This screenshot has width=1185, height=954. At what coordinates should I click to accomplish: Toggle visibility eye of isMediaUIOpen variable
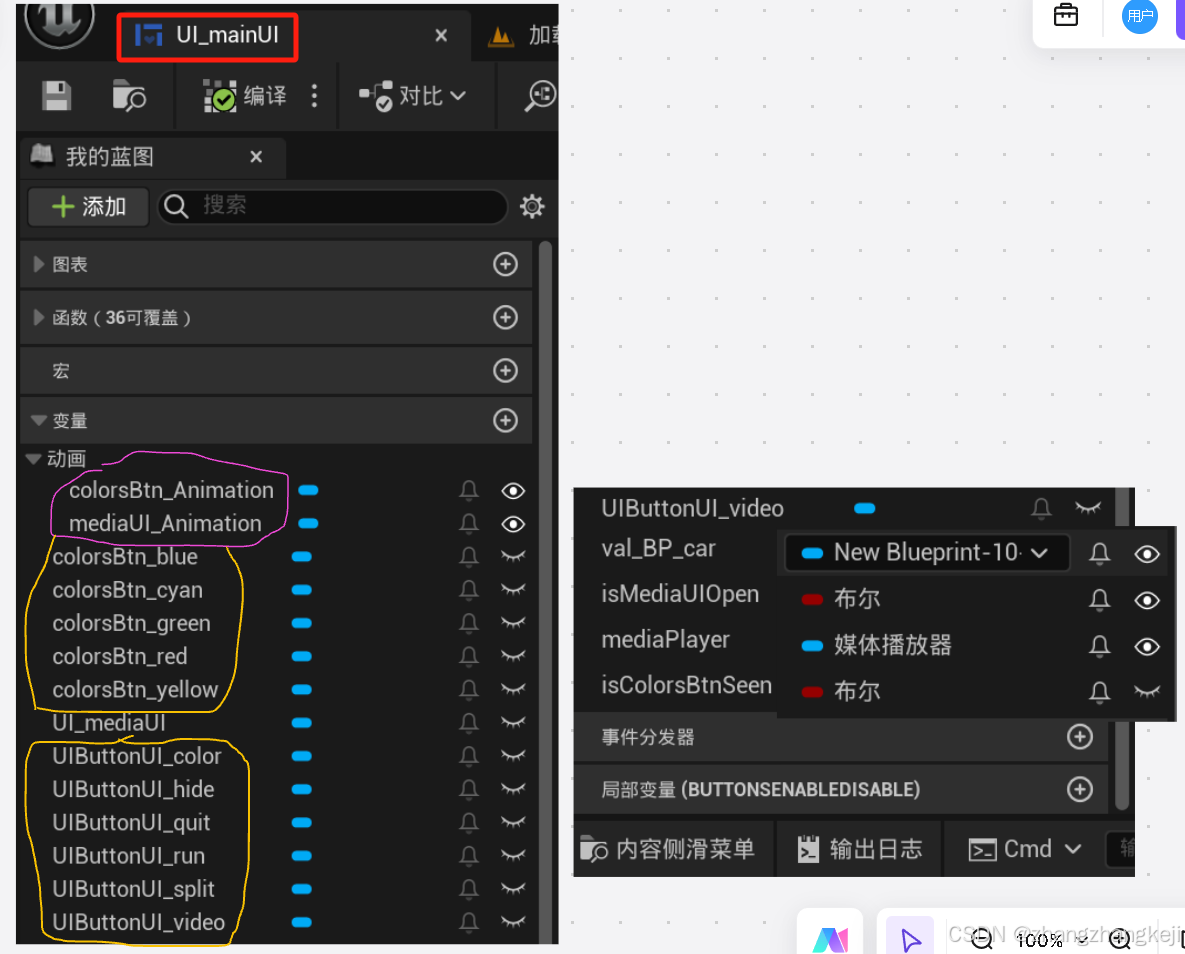[x=1147, y=600]
